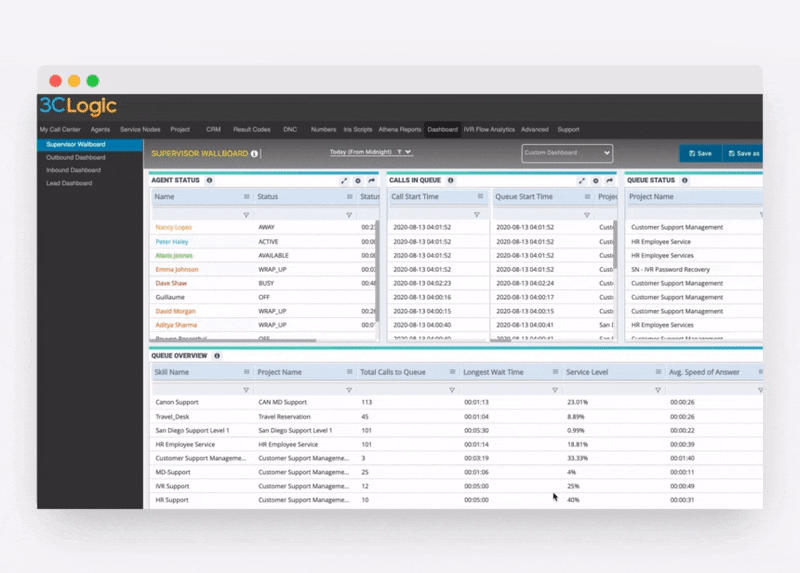Viewport: 800px width, 573px height.
Task: Click filter icon under Queue Overview Project Name
Action: (x=349, y=390)
